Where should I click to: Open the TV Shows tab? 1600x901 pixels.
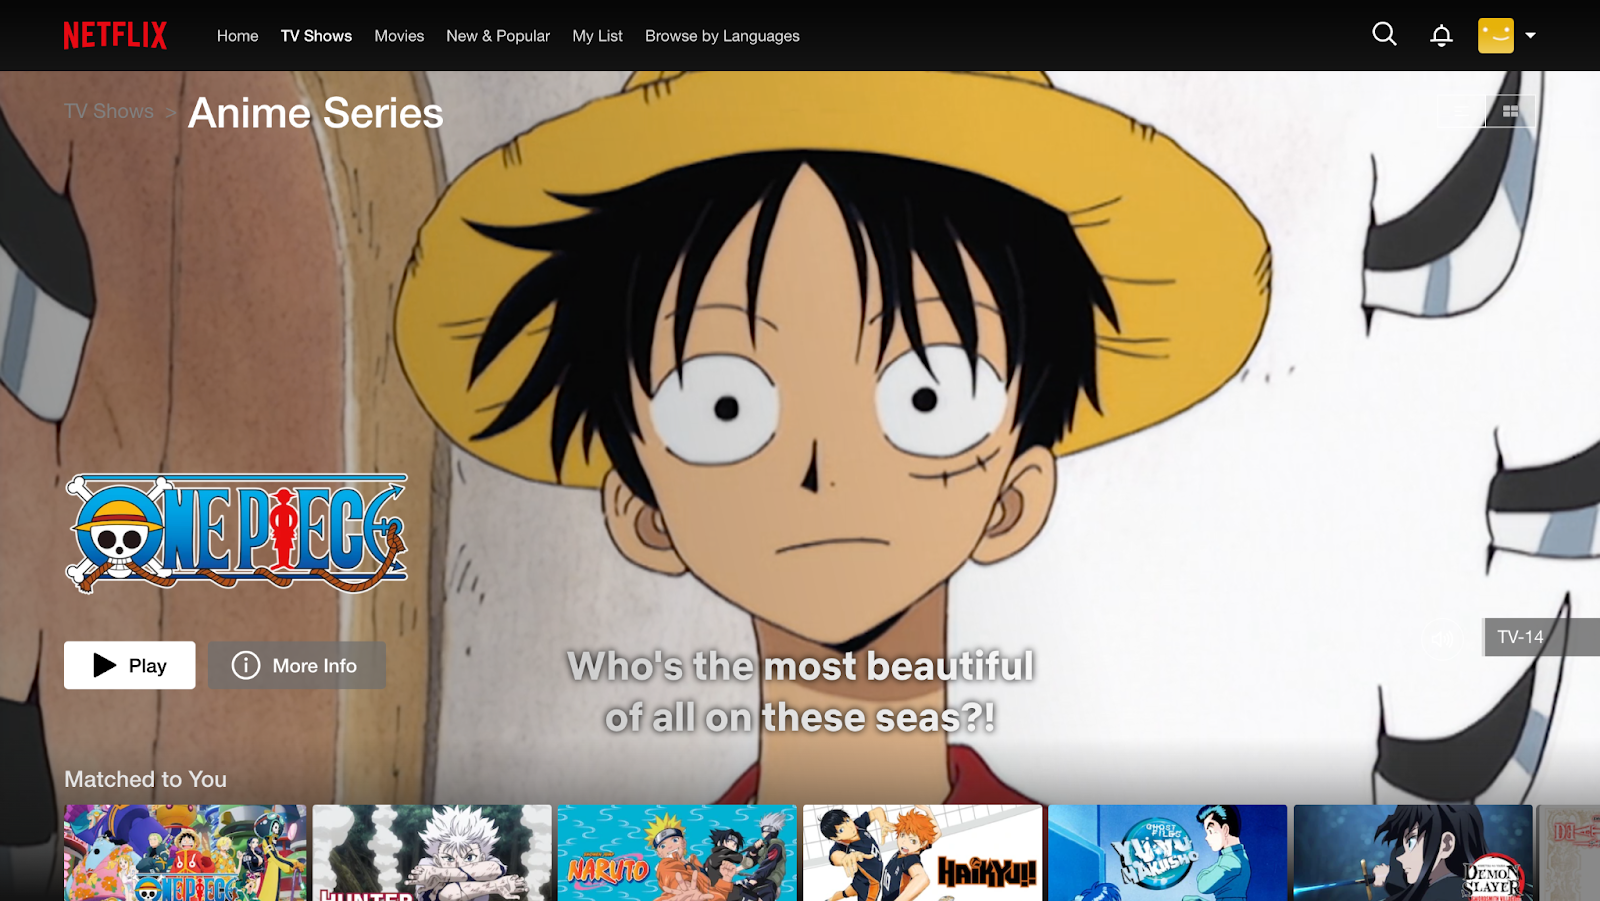point(316,36)
